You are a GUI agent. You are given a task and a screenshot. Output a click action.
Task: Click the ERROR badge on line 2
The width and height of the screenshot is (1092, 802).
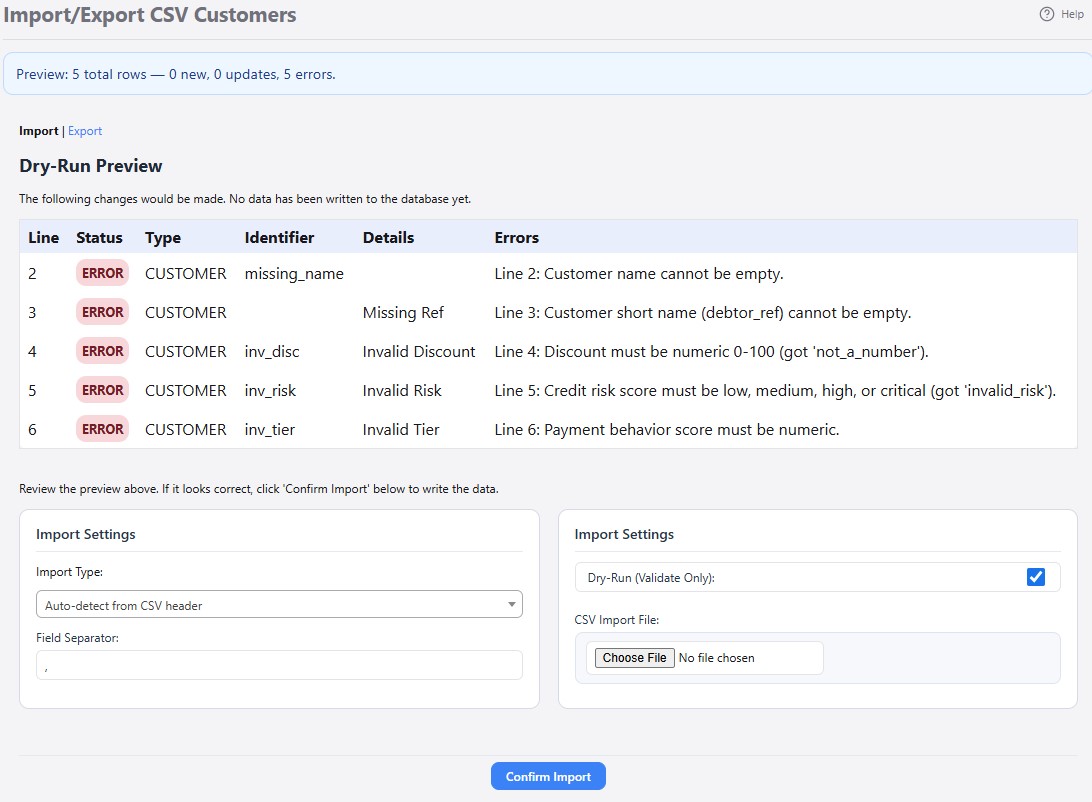tap(102, 274)
